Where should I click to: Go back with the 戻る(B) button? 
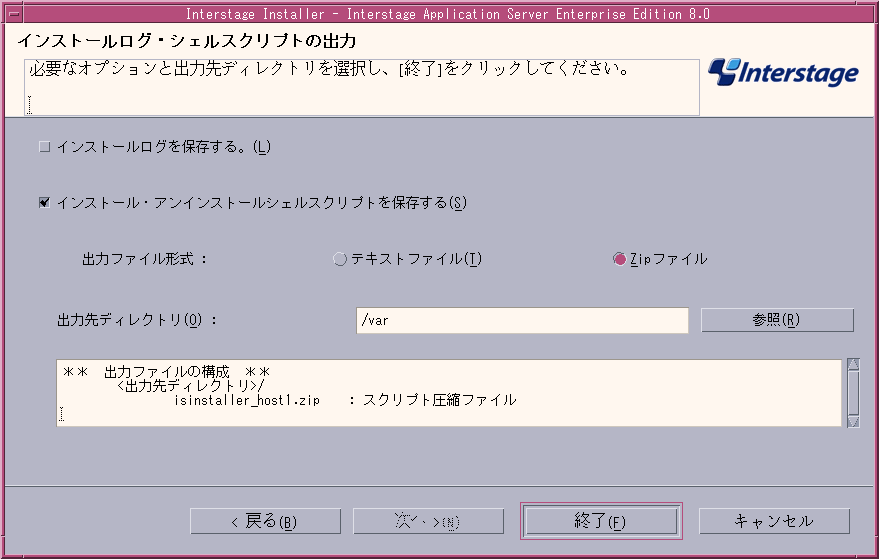[x=265, y=521]
